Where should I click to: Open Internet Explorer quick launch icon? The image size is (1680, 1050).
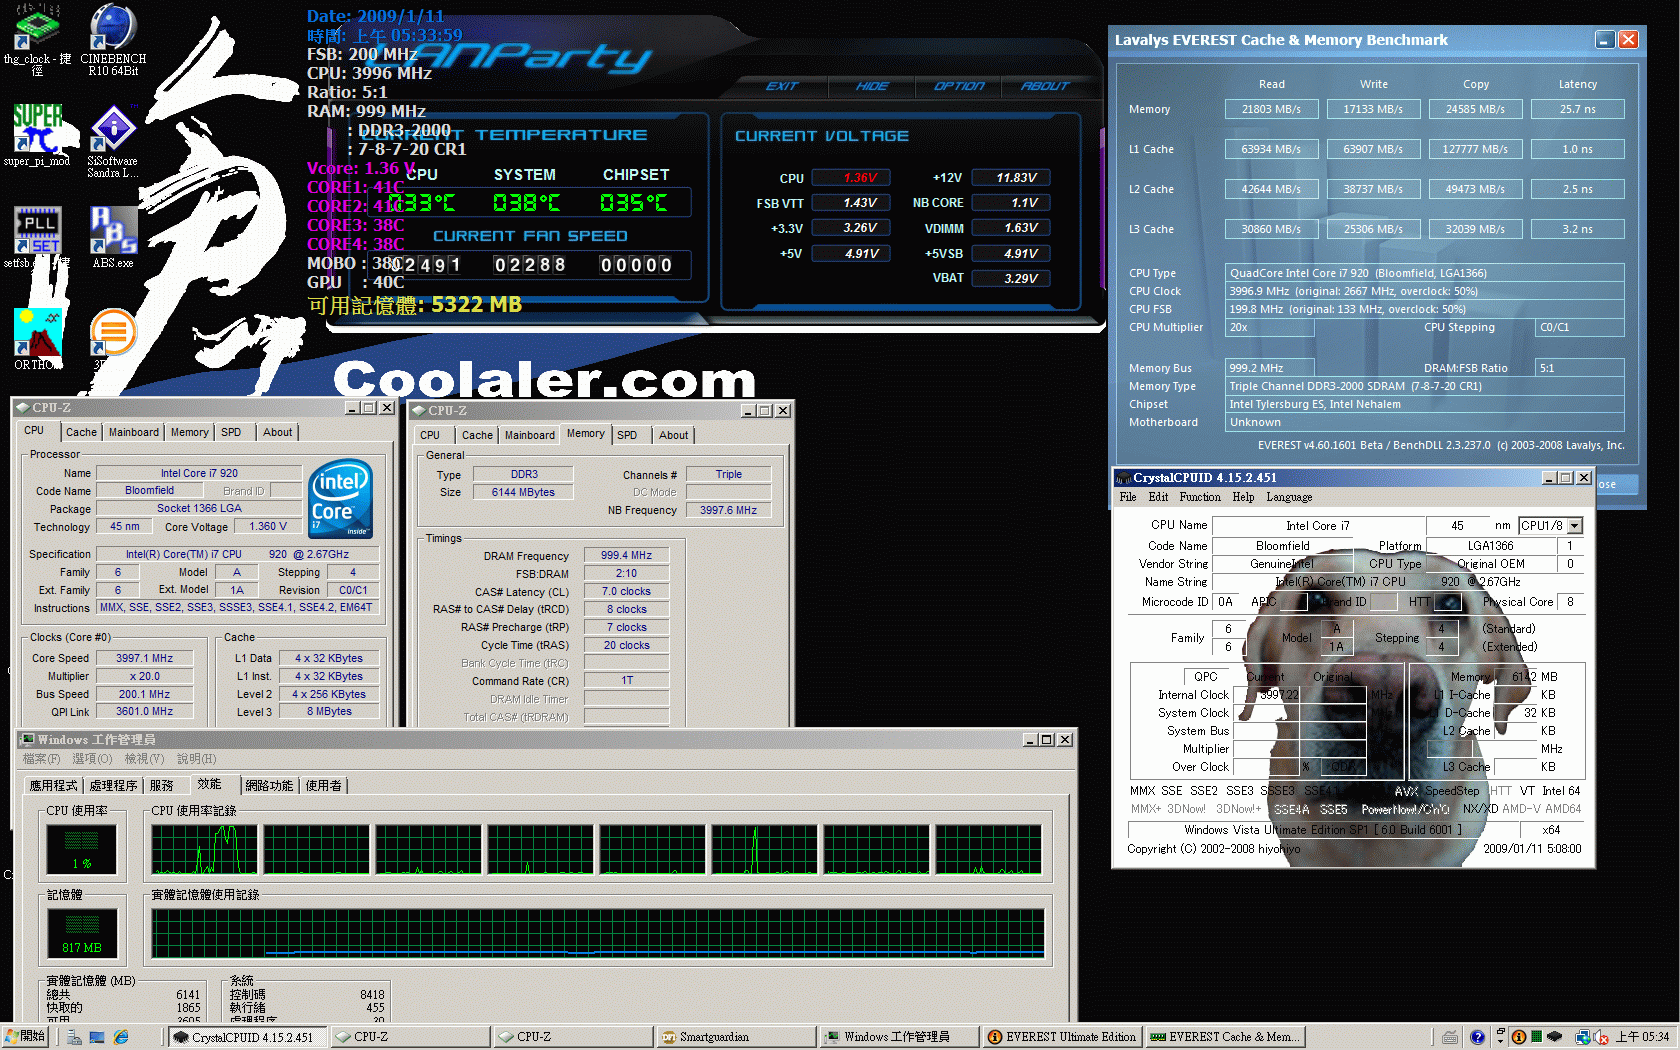coord(121,1038)
